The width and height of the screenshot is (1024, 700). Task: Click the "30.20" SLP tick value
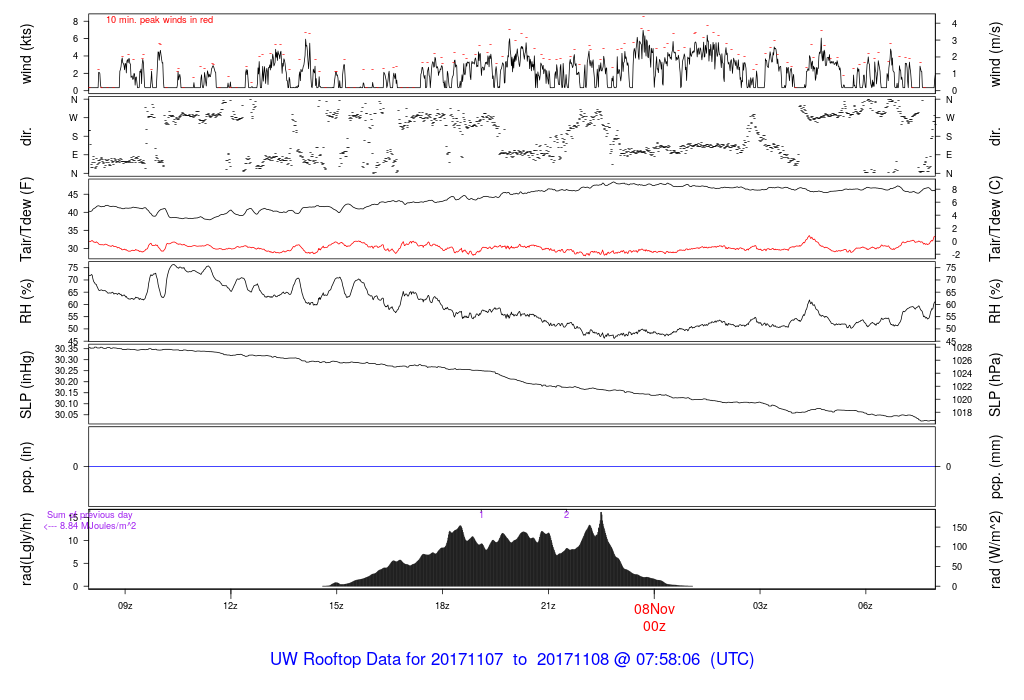(x=67, y=382)
